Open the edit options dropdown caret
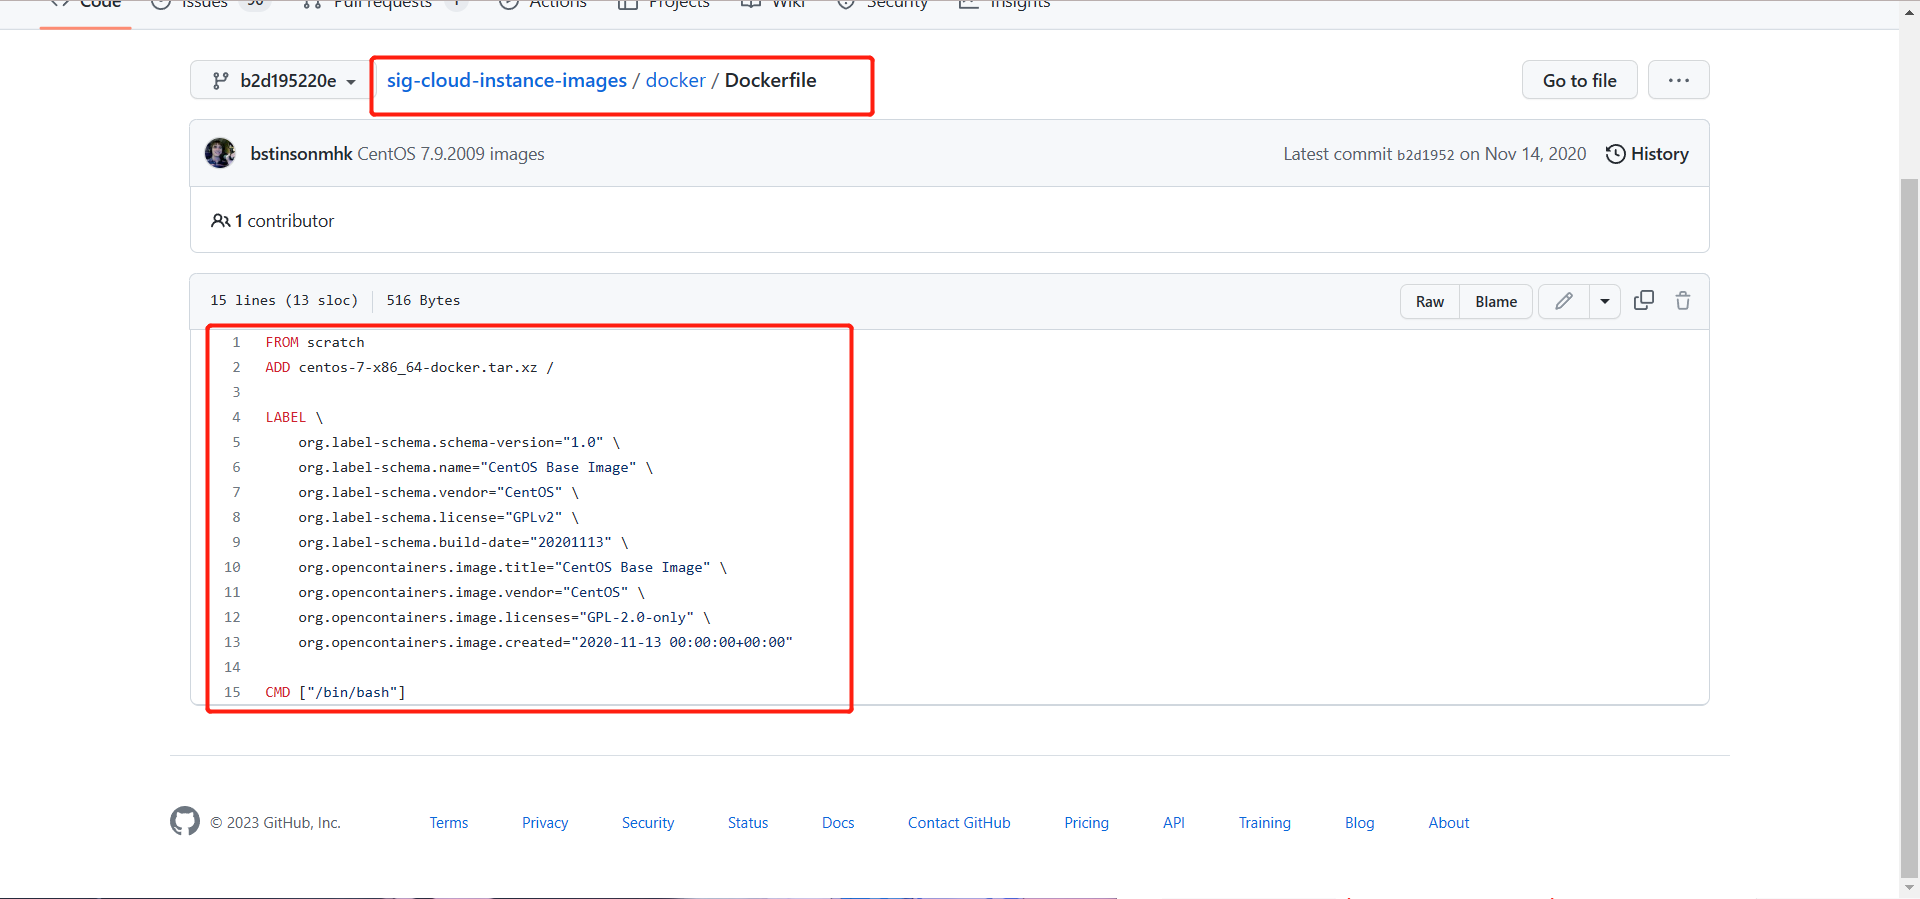 point(1605,301)
